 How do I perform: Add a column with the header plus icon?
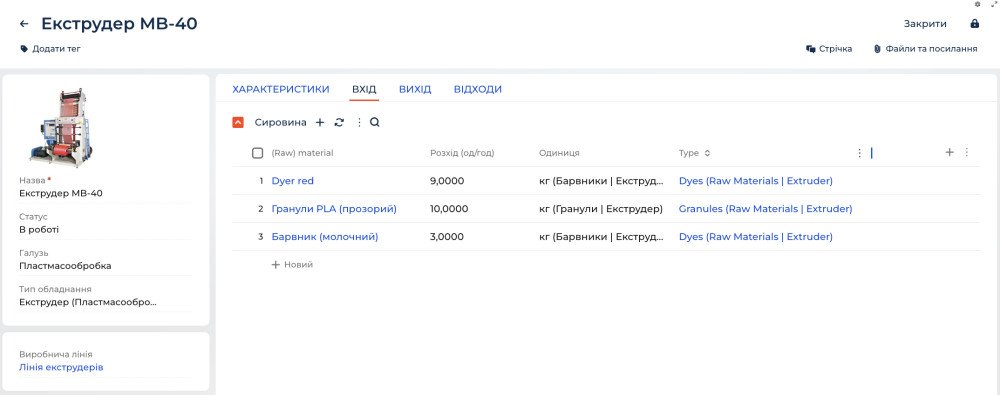(949, 153)
